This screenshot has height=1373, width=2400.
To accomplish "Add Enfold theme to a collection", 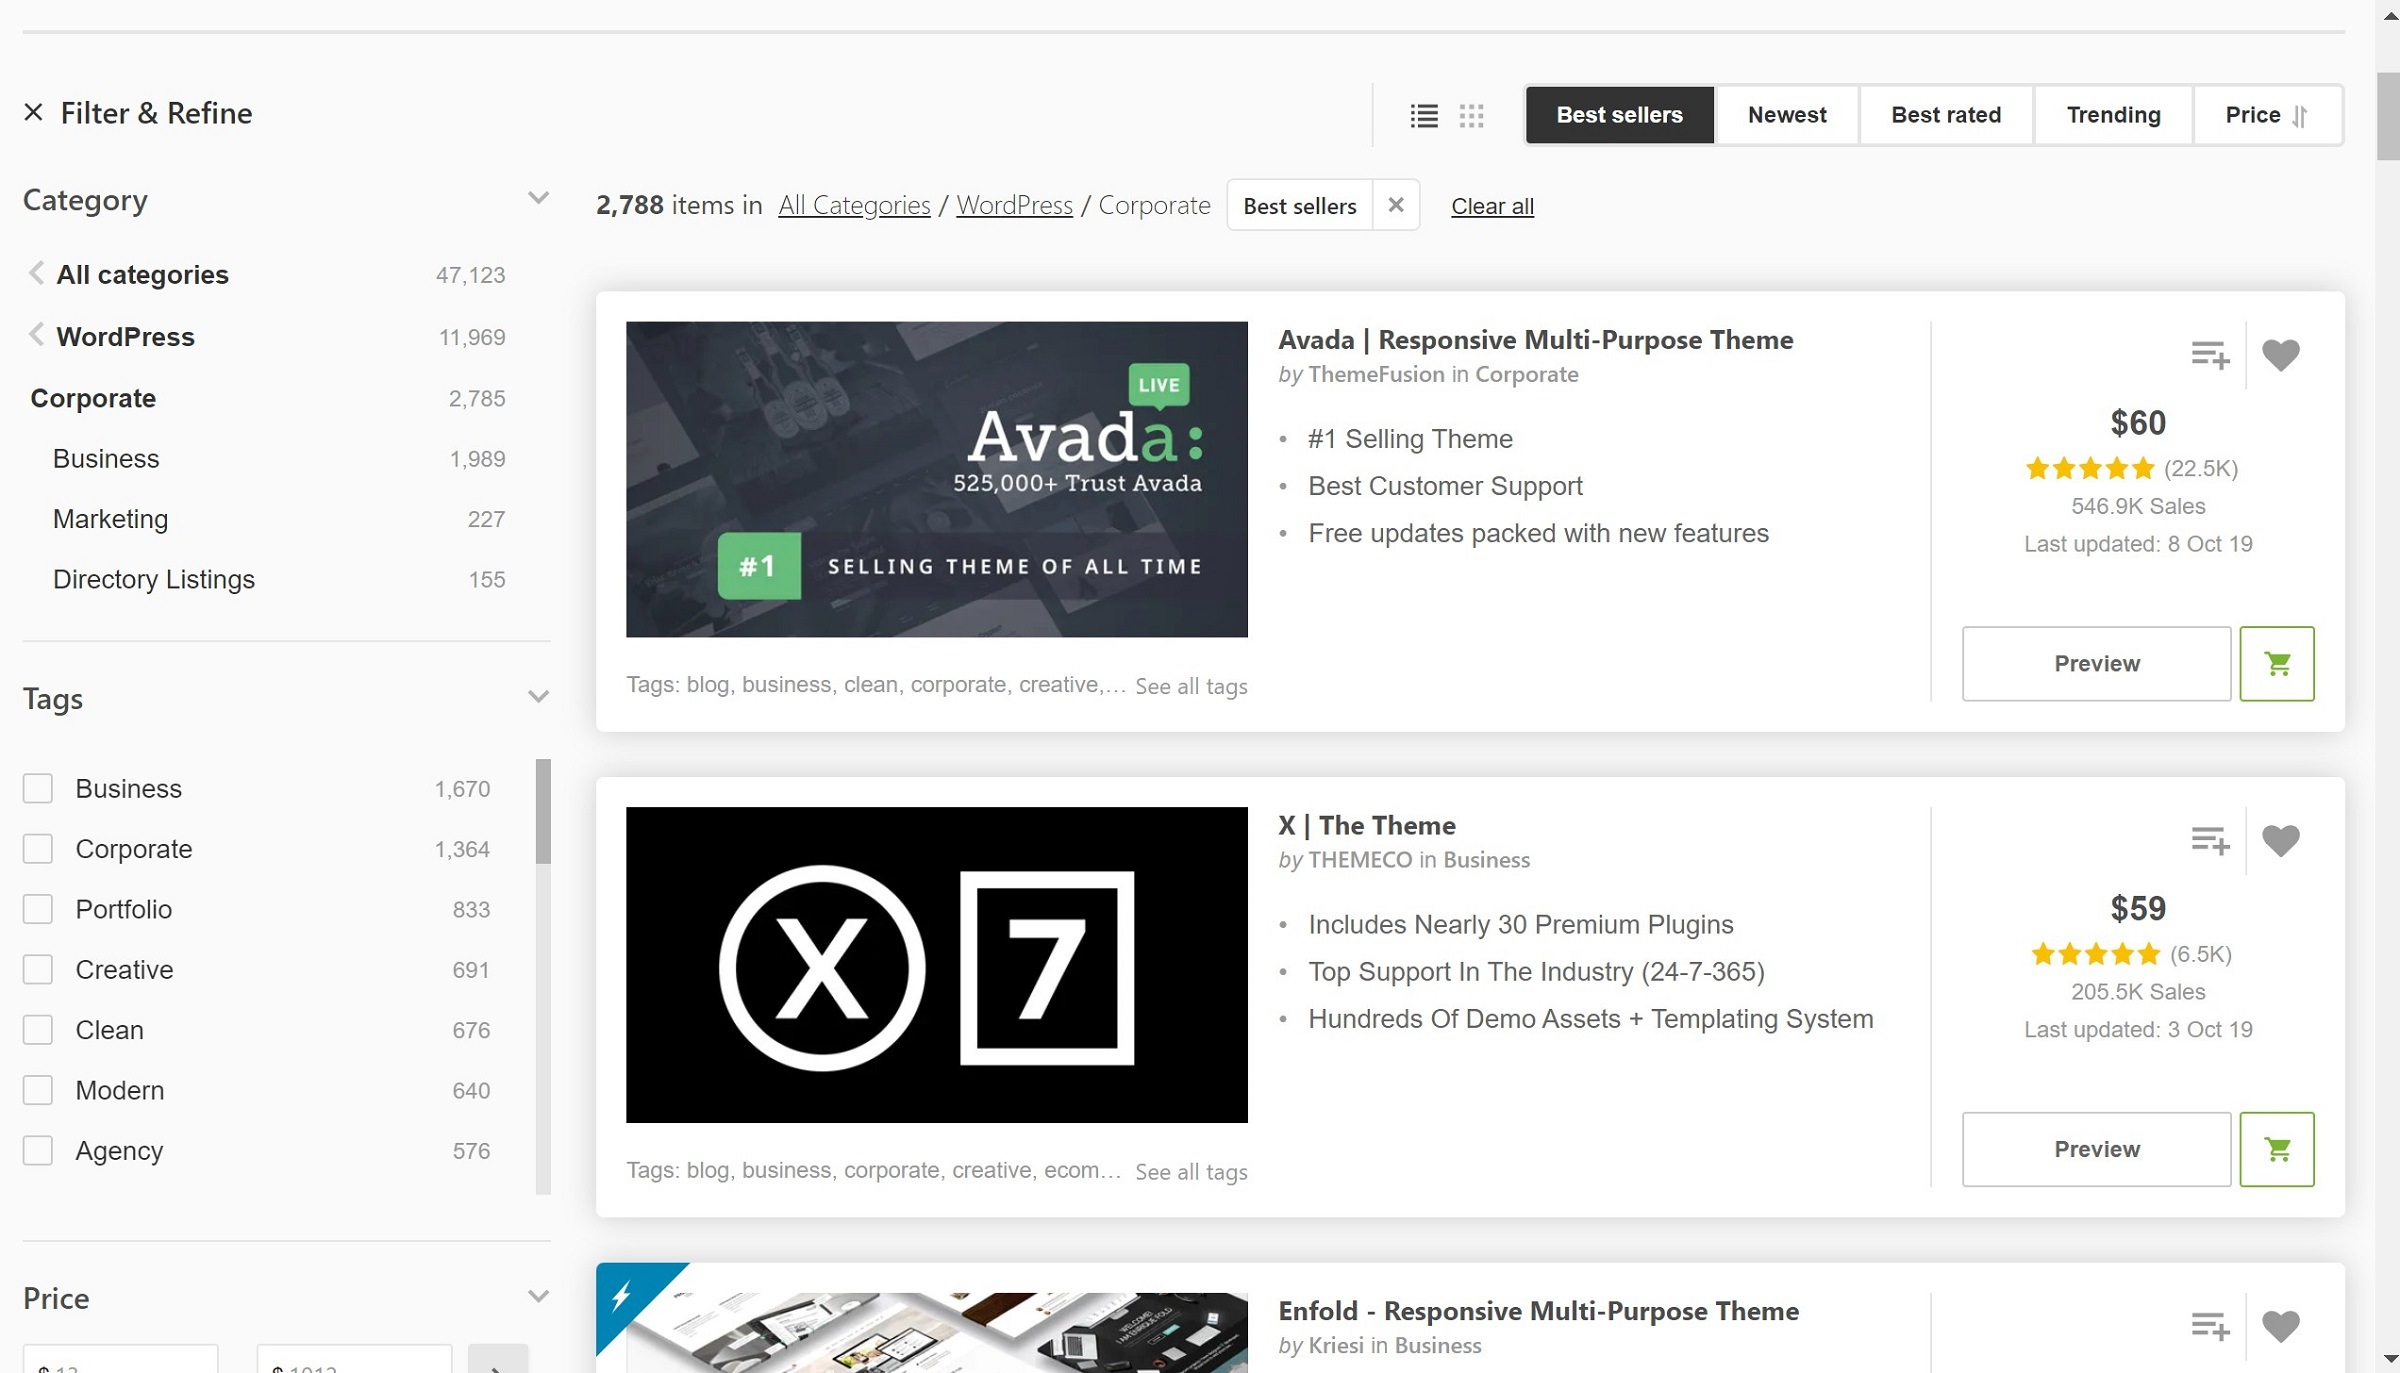I will pos(2210,1326).
